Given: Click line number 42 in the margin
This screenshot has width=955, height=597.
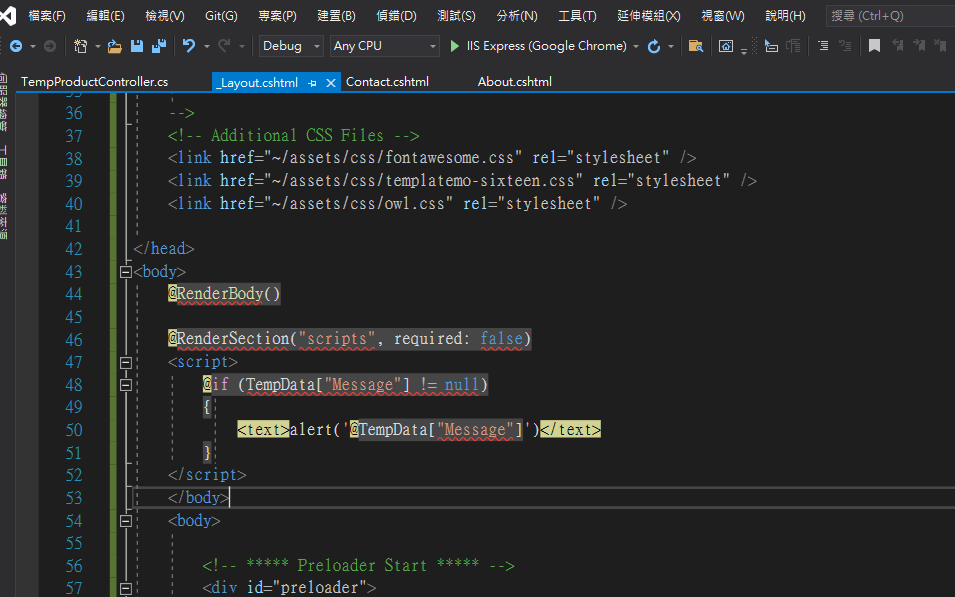Looking at the screenshot, I should click(x=73, y=249).
